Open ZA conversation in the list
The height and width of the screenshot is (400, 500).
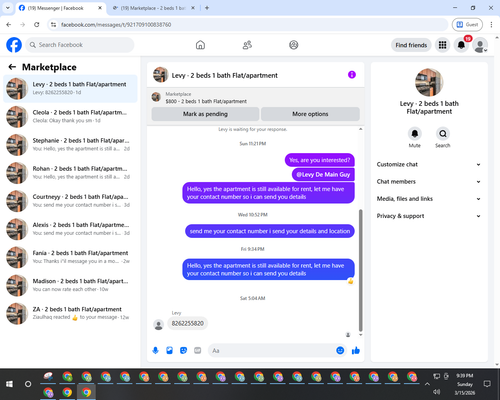coord(70,314)
